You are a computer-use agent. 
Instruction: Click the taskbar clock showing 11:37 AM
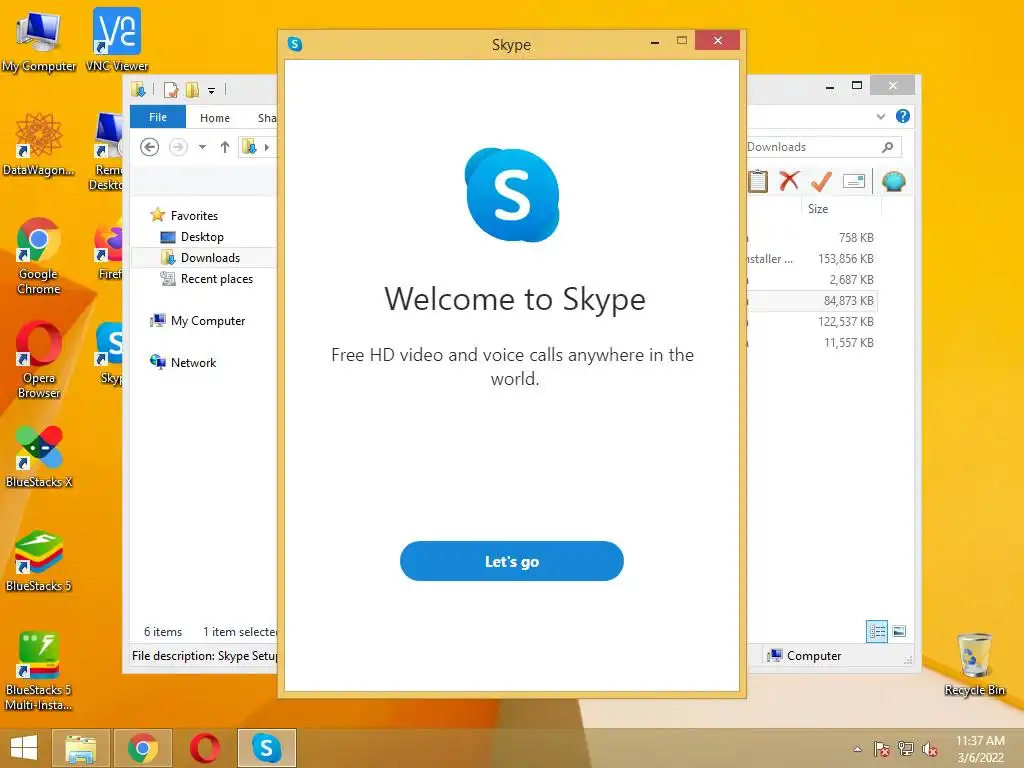point(980,748)
